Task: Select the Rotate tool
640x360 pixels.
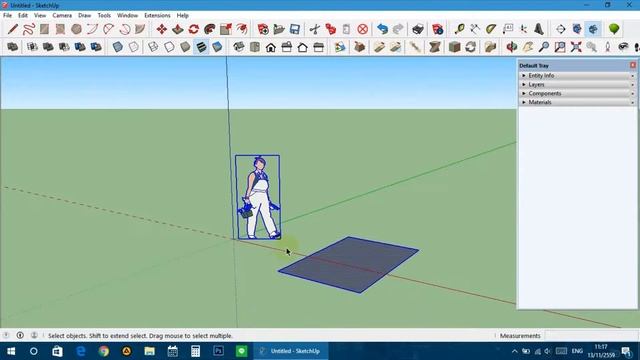Action: (x=193, y=29)
